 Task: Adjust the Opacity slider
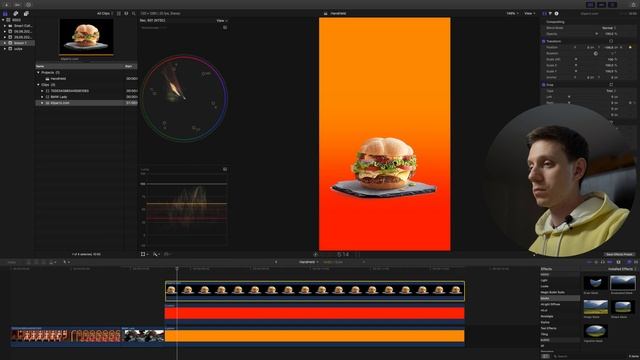(x=596, y=34)
